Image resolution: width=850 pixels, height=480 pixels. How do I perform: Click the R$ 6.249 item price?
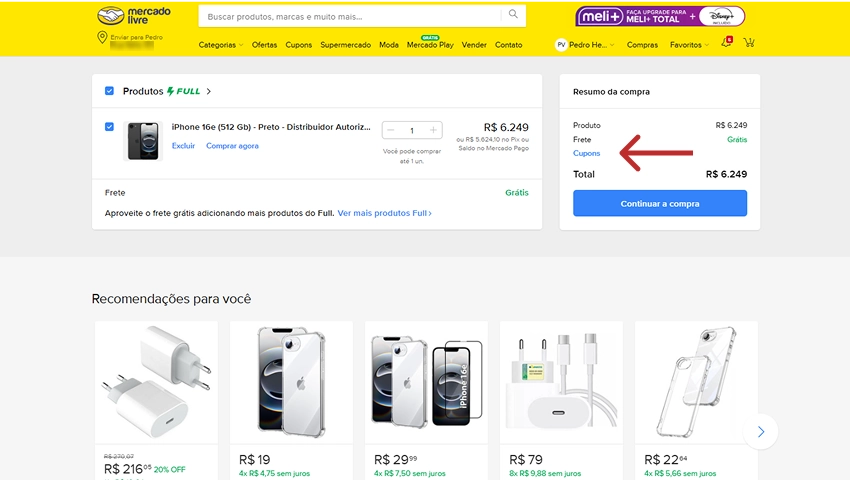[x=506, y=127]
